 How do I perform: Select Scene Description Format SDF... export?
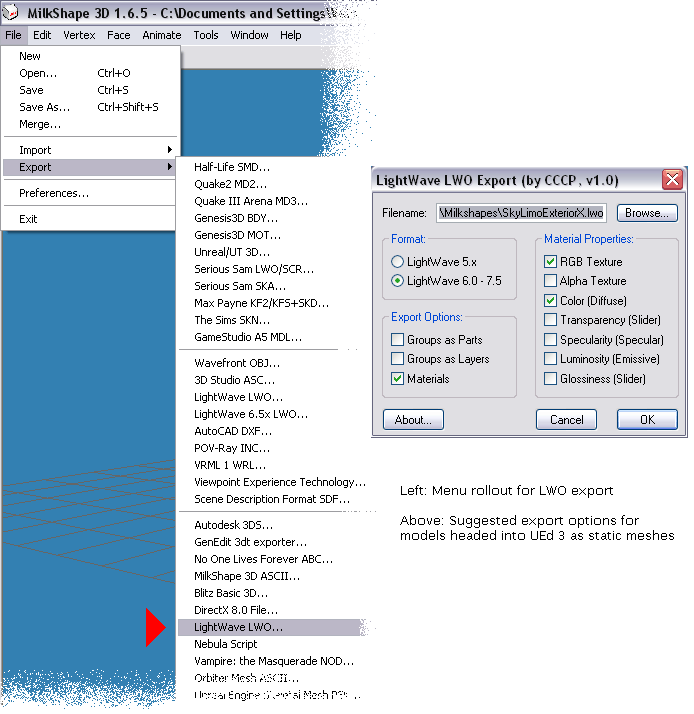click(x=271, y=499)
